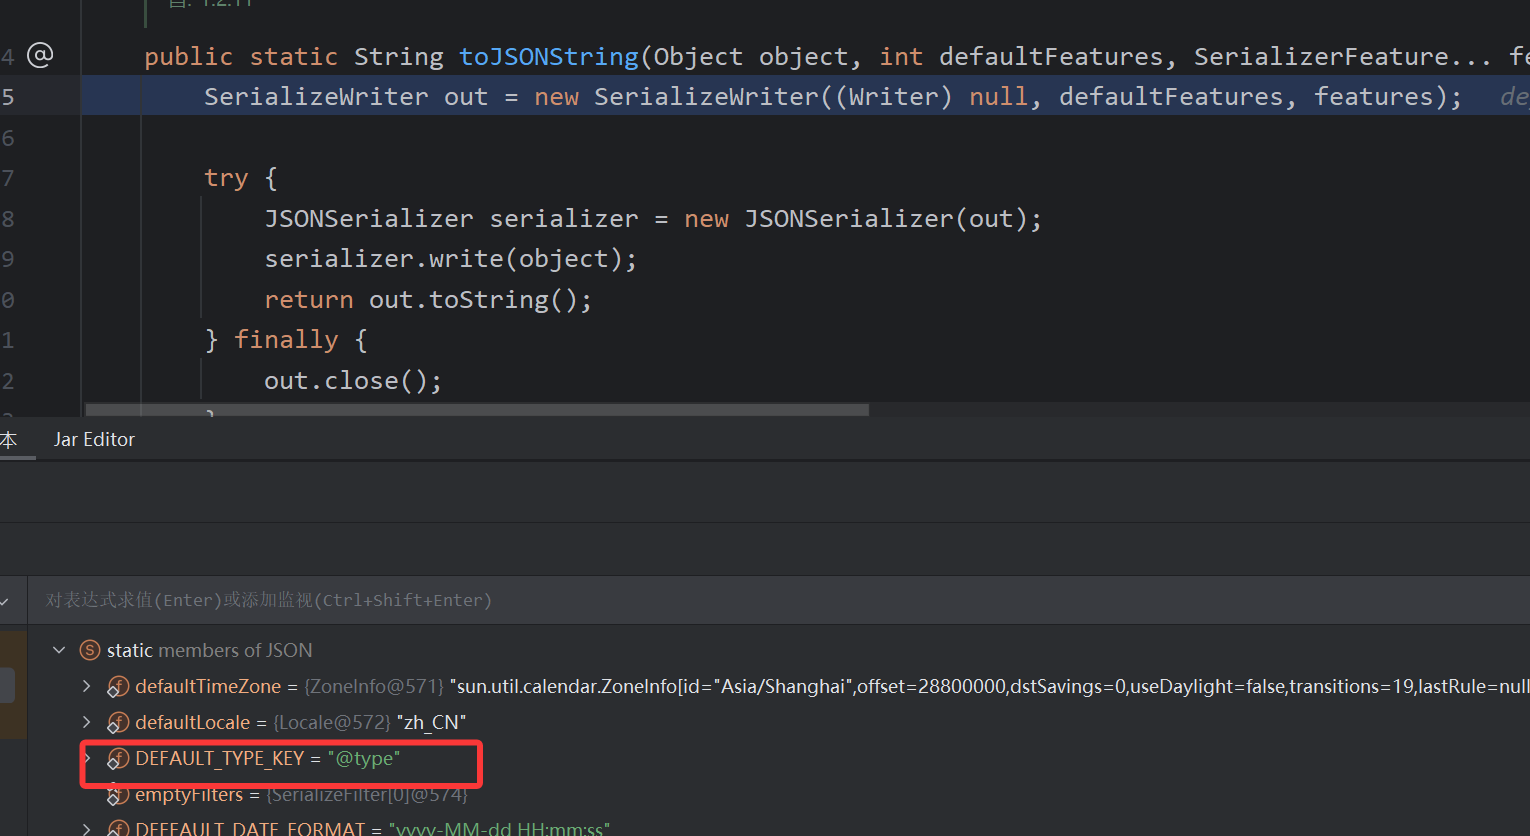Click the @ gutter icon beside toJSONString

point(40,55)
